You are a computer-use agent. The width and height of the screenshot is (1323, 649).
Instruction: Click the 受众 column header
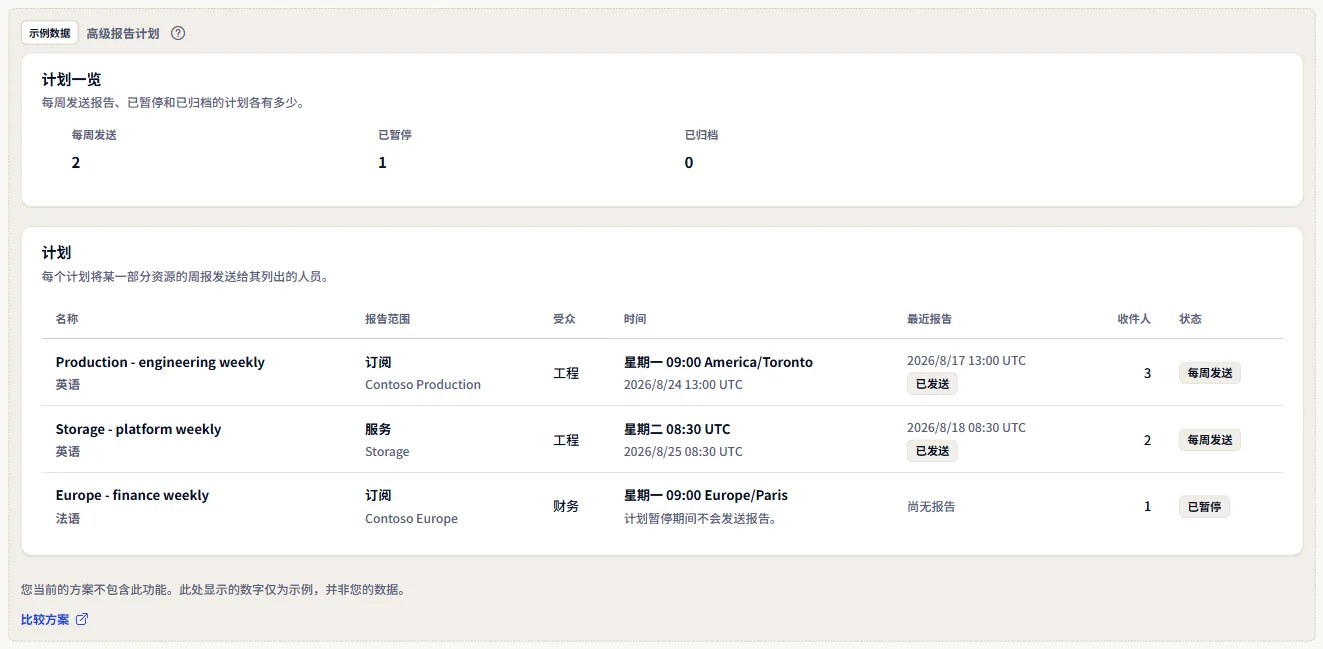click(x=564, y=319)
